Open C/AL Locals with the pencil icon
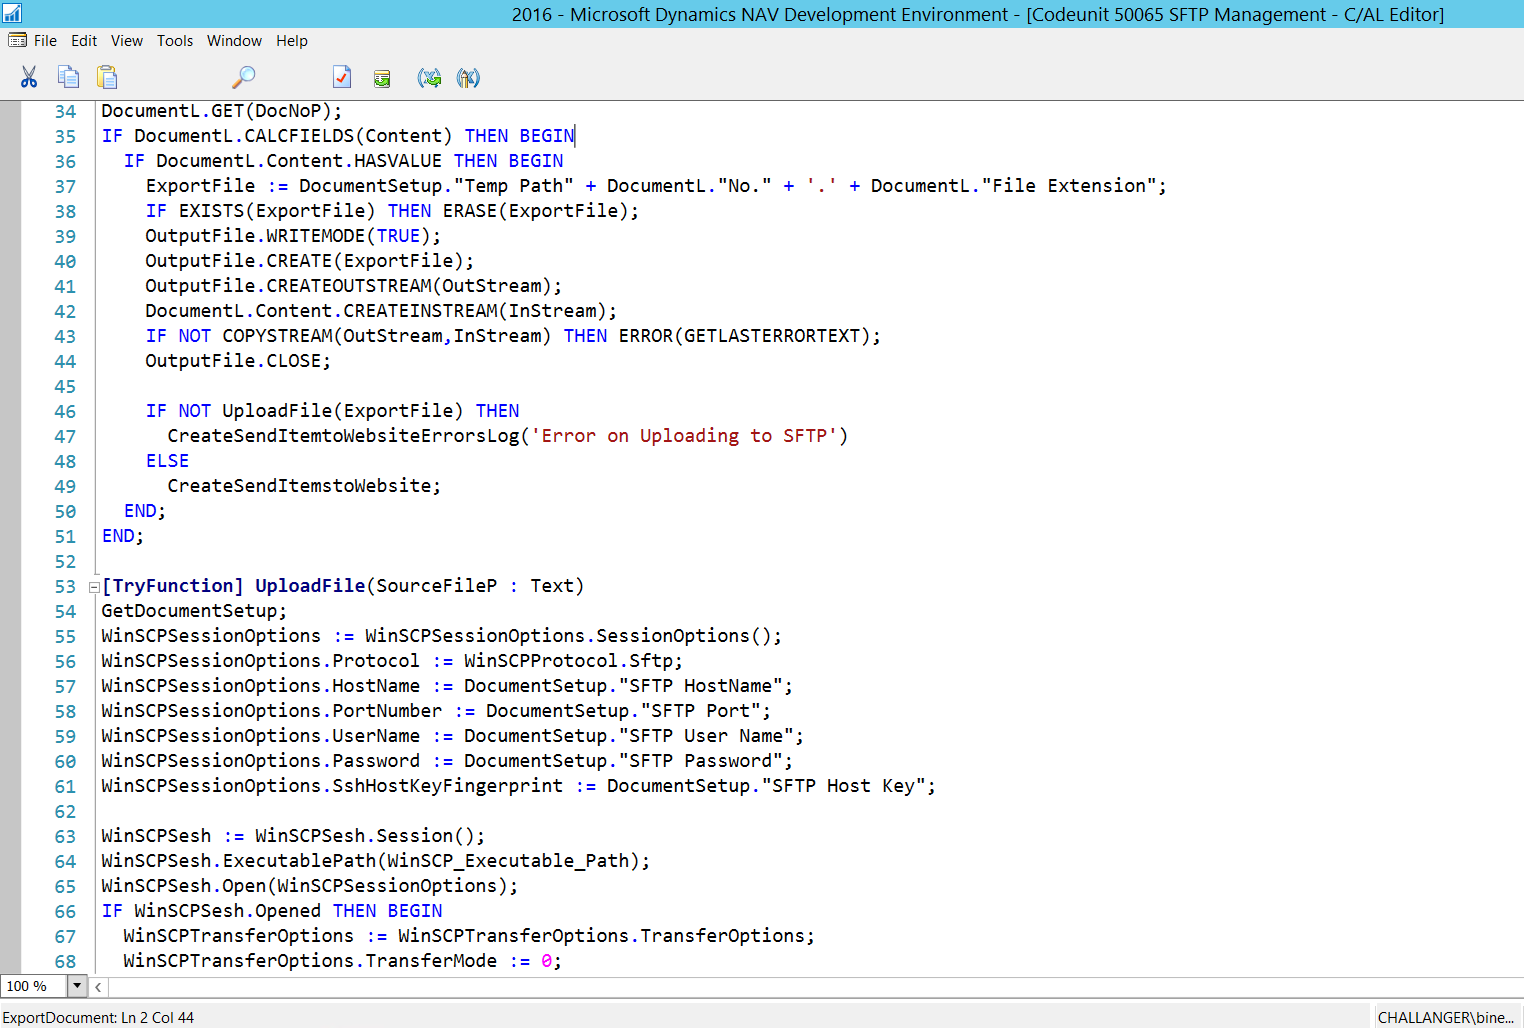The width and height of the screenshot is (1524, 1028). click(x=468, y=77)
